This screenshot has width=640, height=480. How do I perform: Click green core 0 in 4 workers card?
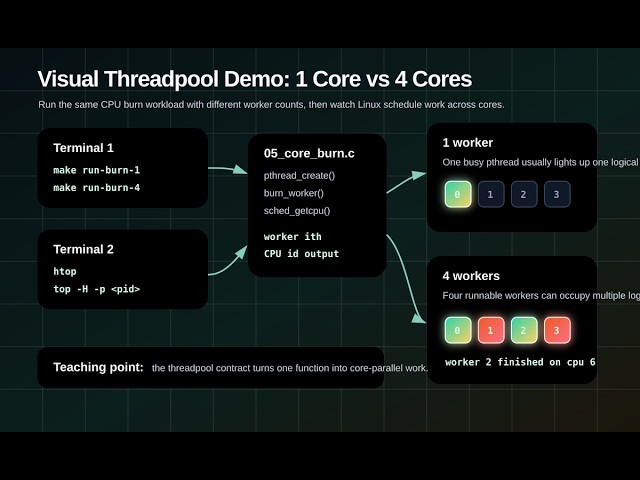458,330
